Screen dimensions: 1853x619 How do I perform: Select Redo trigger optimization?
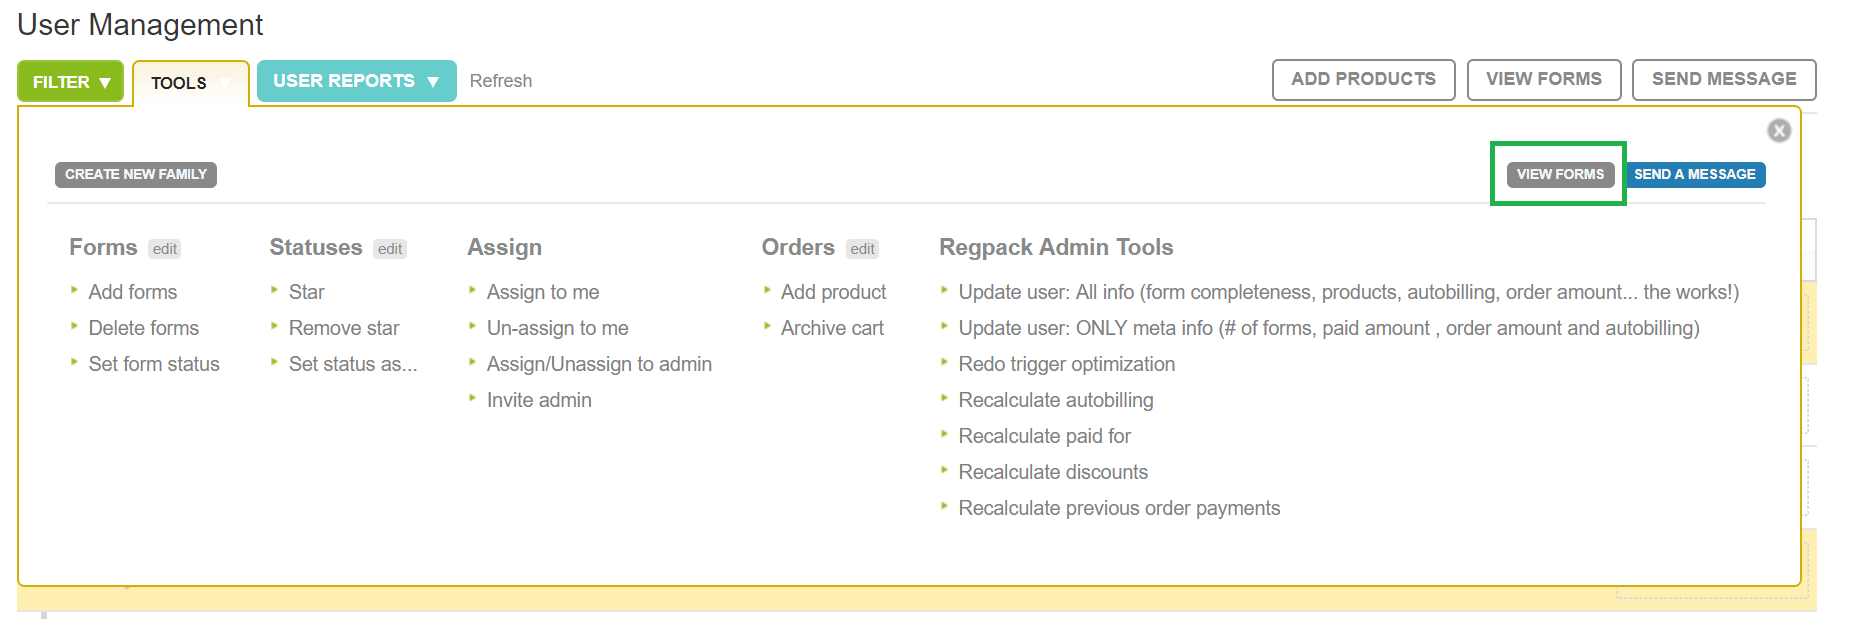point(1066,364)
